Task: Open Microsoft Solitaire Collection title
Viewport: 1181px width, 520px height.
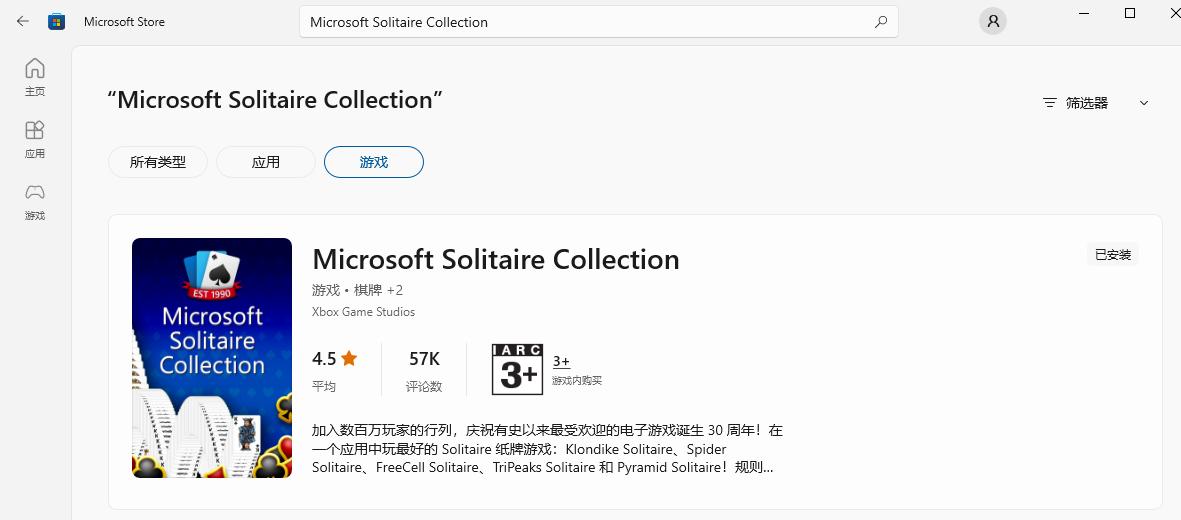Action: click(495, 259)
